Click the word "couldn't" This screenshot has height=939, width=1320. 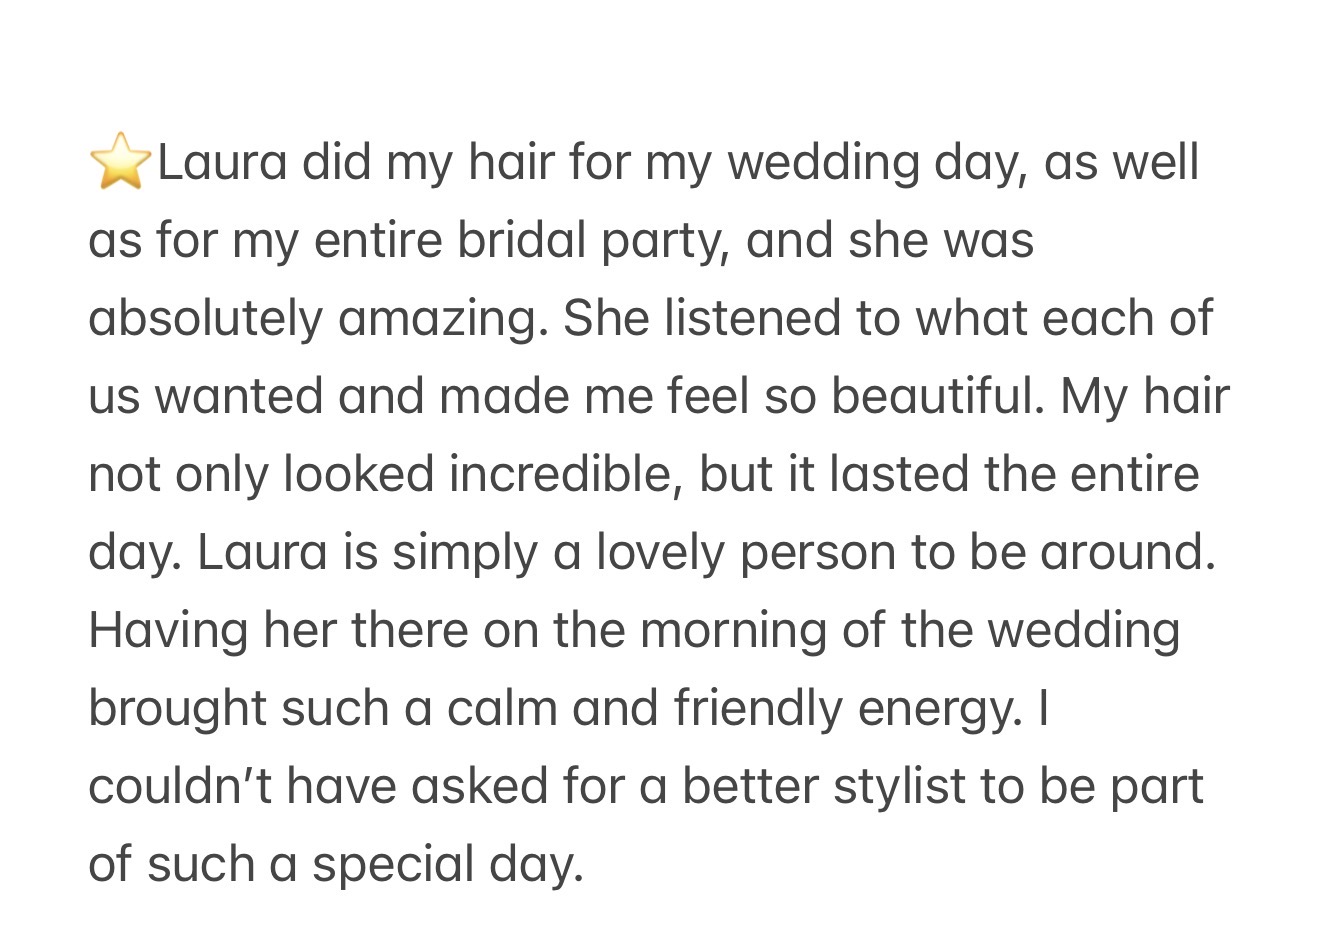tap(180, 786)
